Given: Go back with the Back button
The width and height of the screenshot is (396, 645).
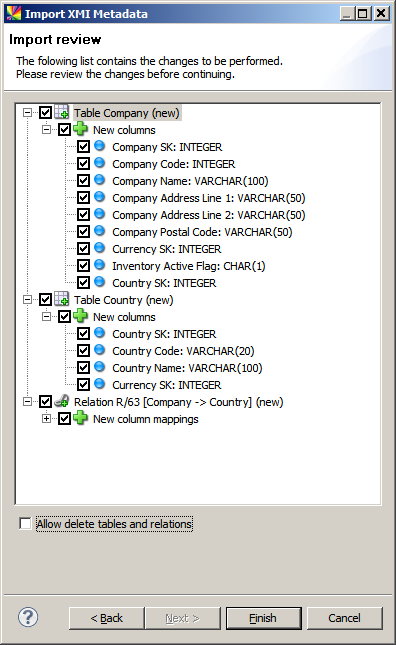Looking at the screenshot, I should coord(107,618).
